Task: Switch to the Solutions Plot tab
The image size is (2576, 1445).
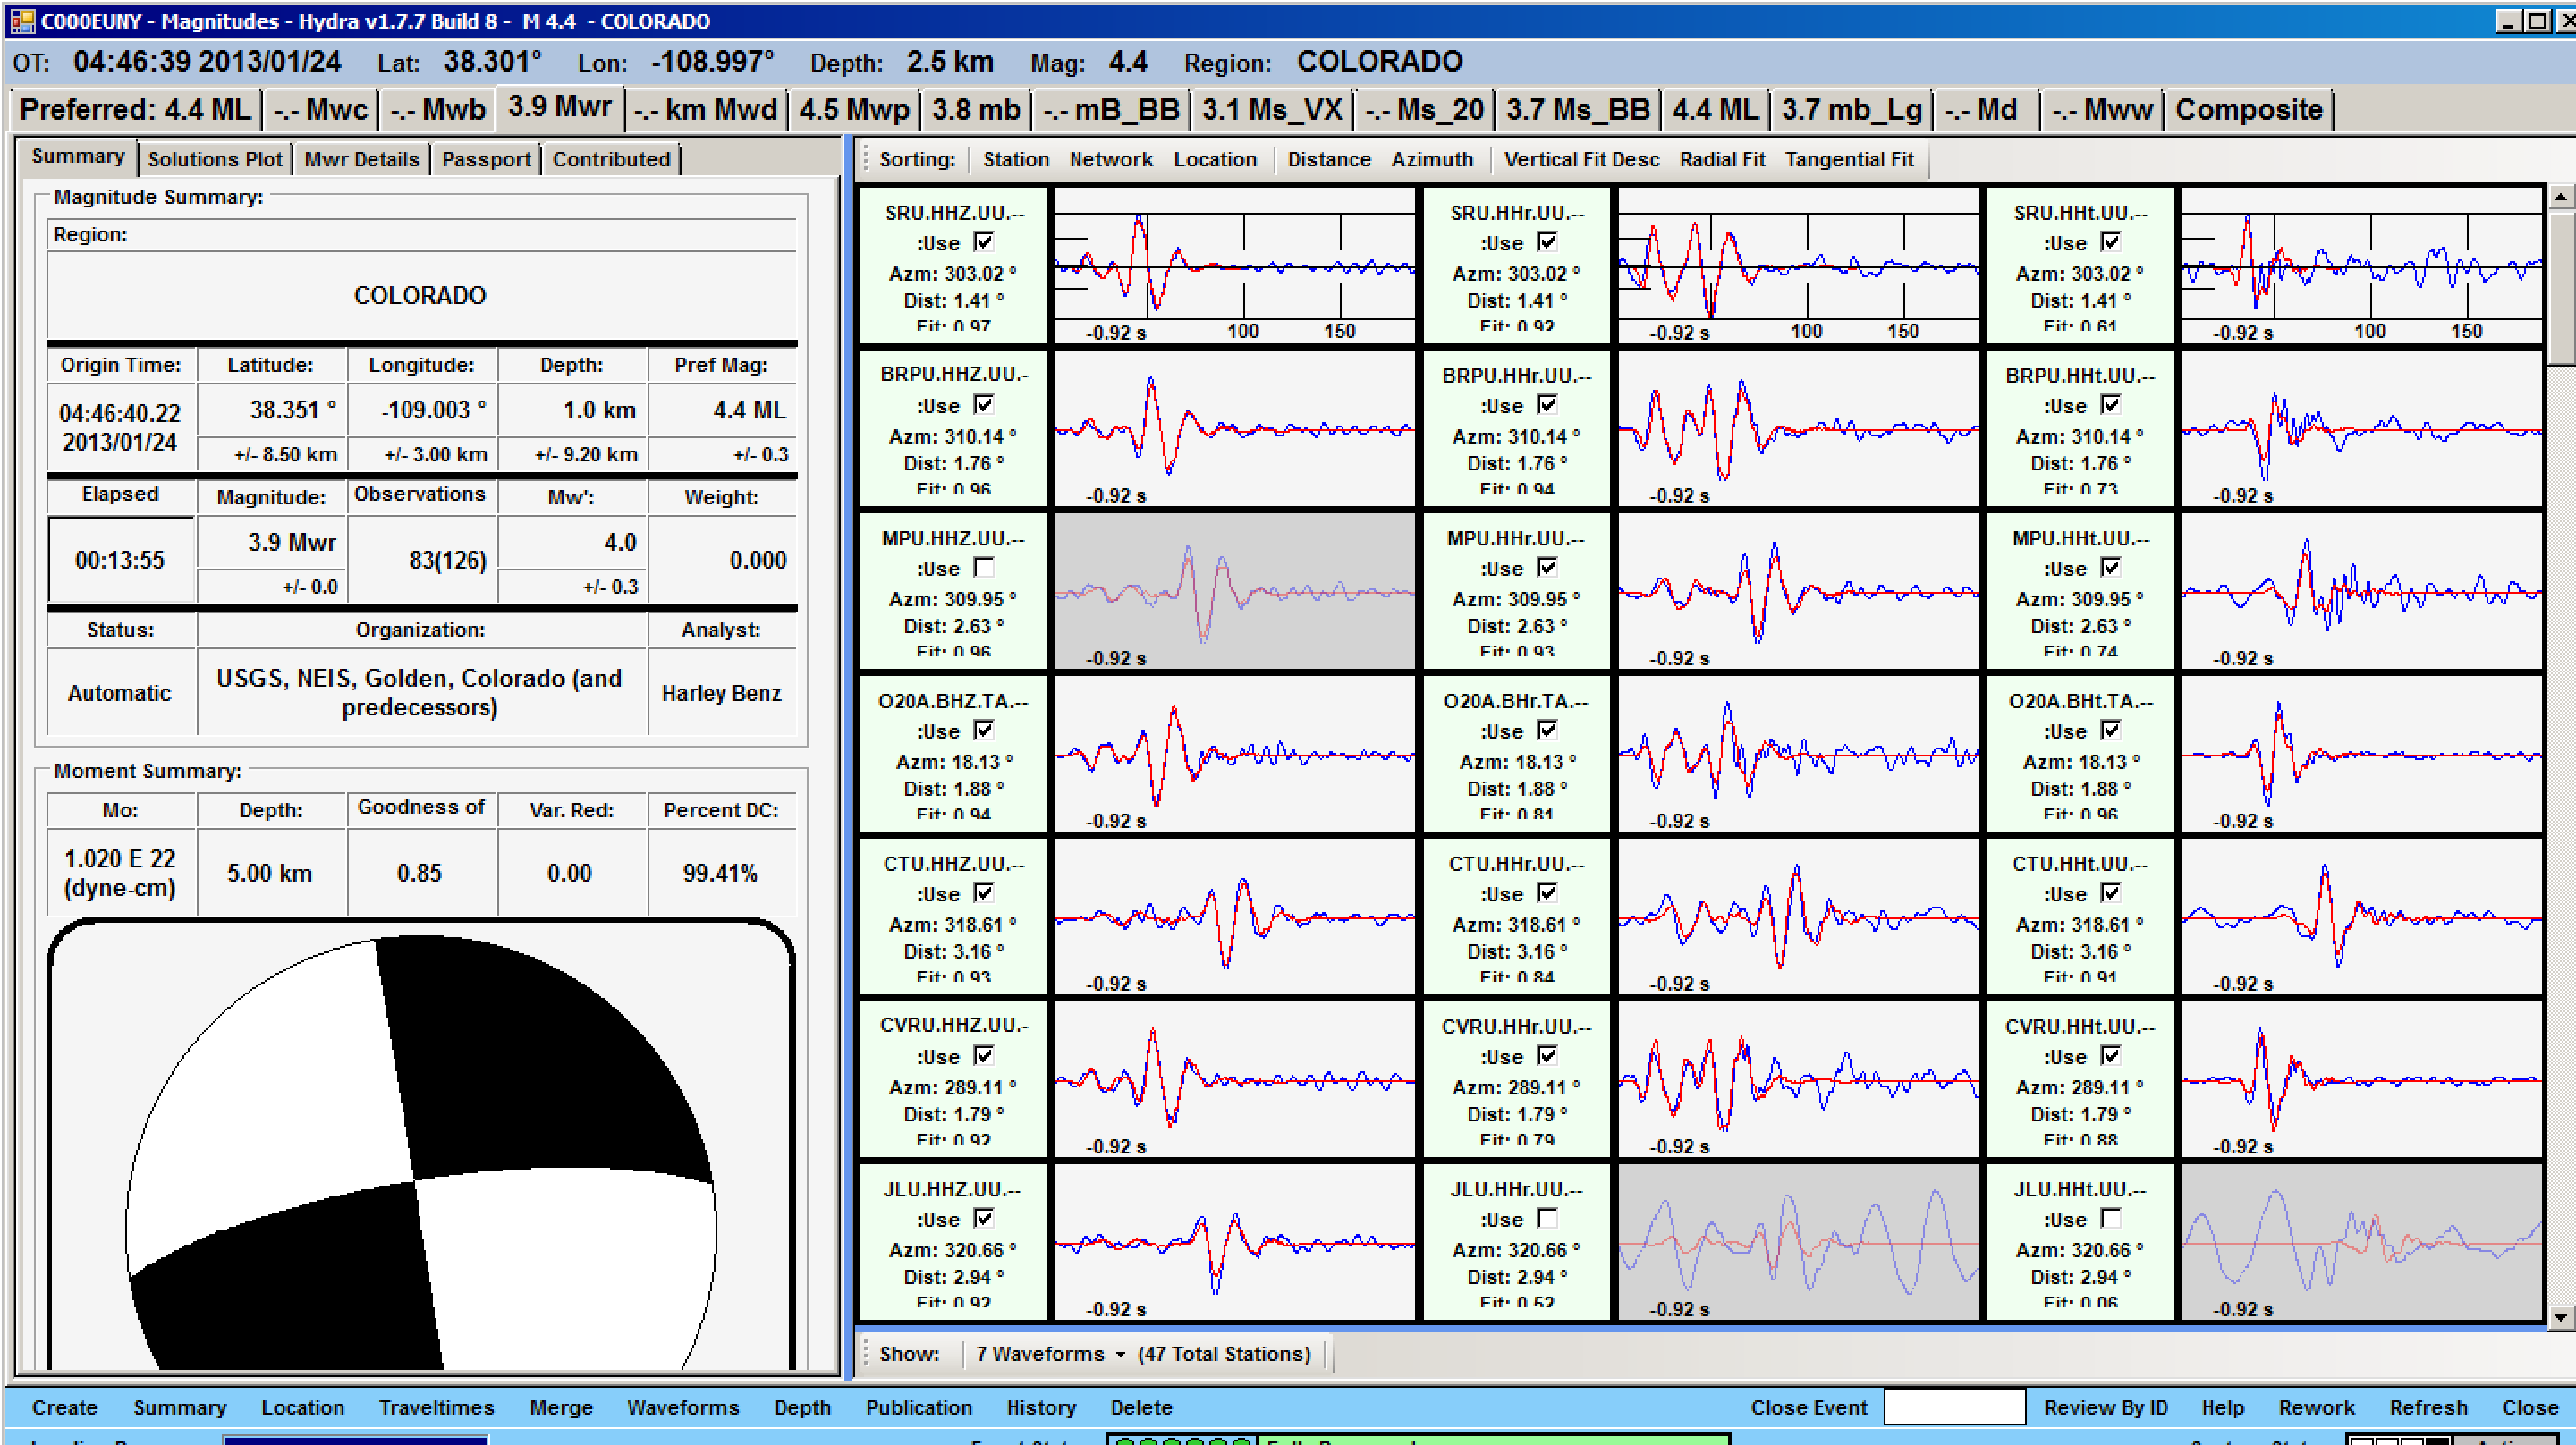Action: tap(215, 159)
